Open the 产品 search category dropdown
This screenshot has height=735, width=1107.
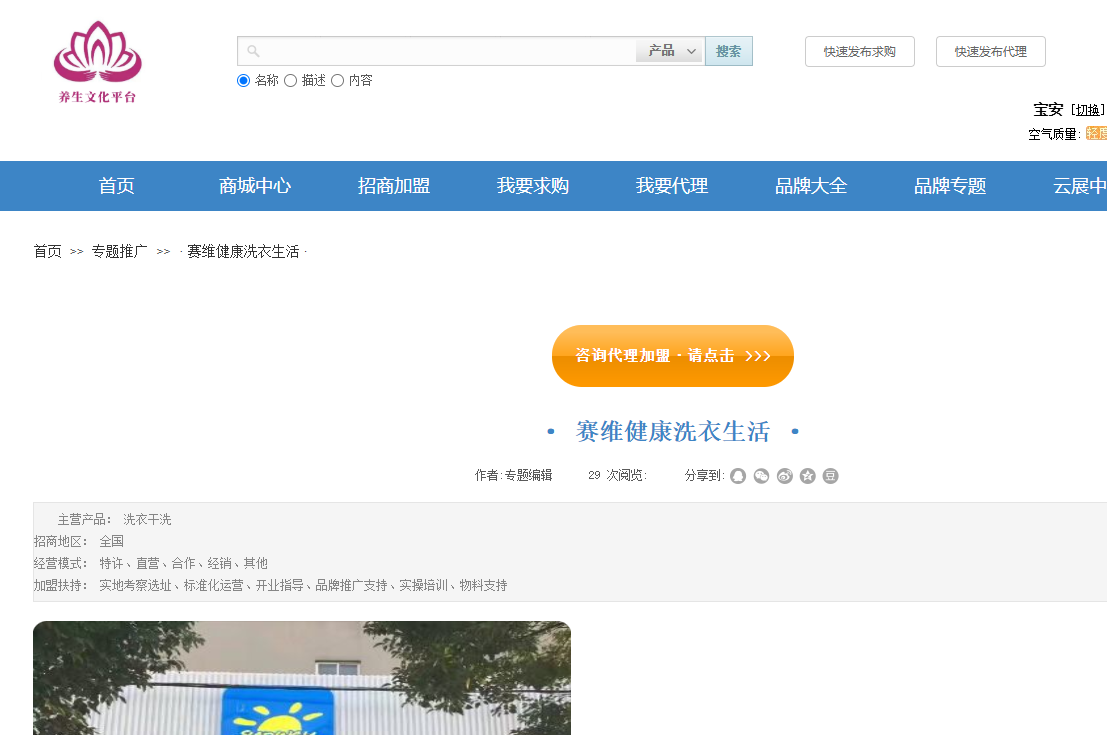pos(669,51)
